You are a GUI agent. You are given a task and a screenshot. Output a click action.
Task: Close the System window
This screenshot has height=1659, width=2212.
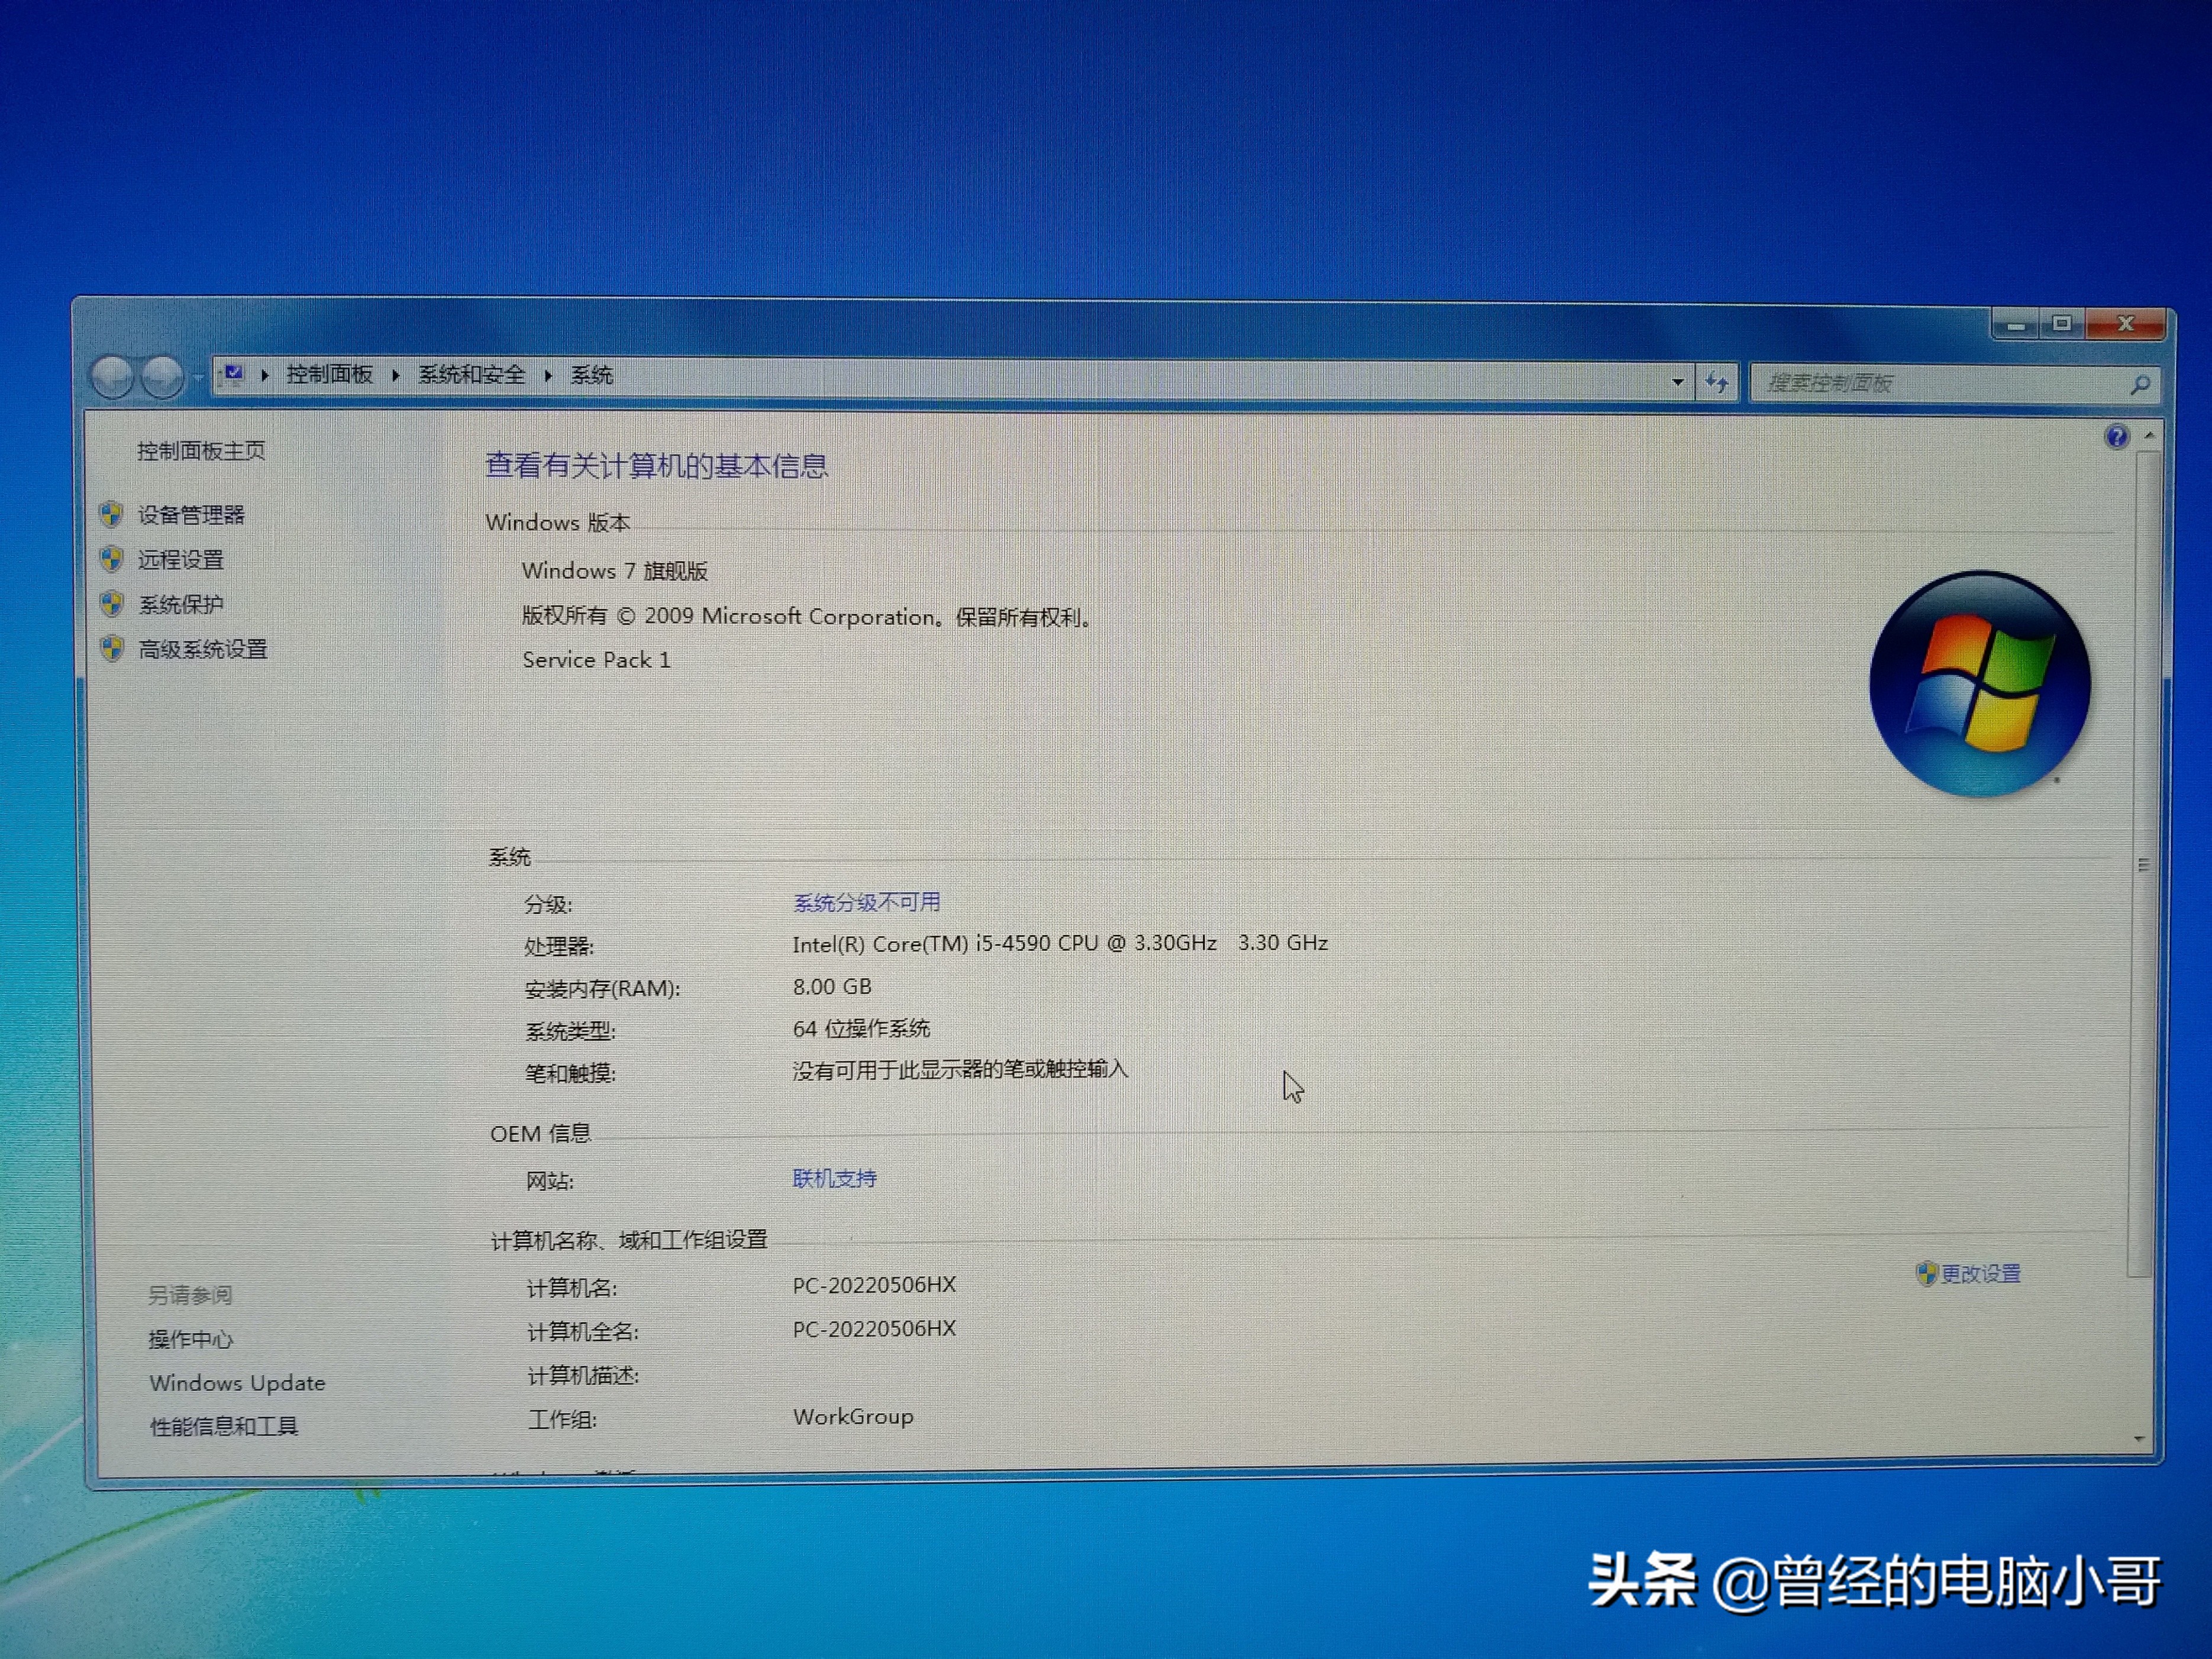tap(2126, 323)
